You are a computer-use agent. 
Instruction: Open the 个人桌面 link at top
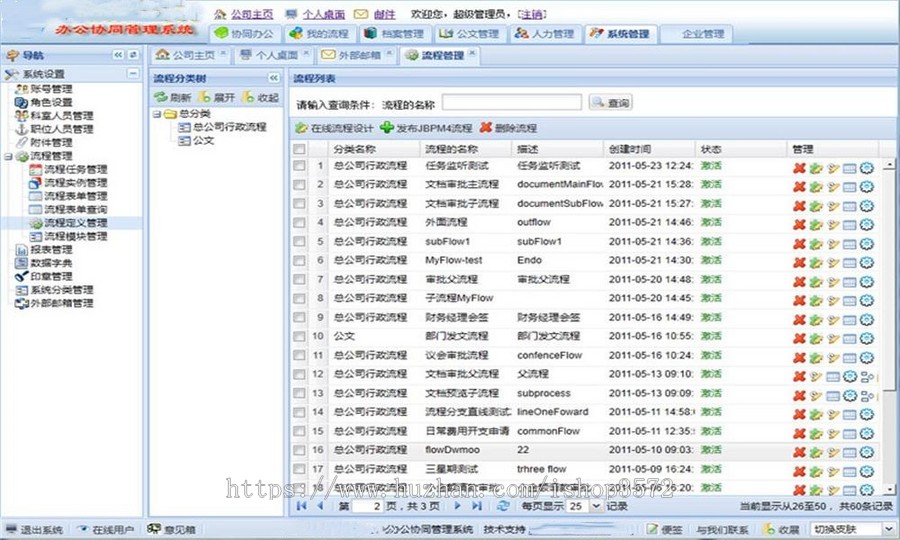click(x=324, y=14)
